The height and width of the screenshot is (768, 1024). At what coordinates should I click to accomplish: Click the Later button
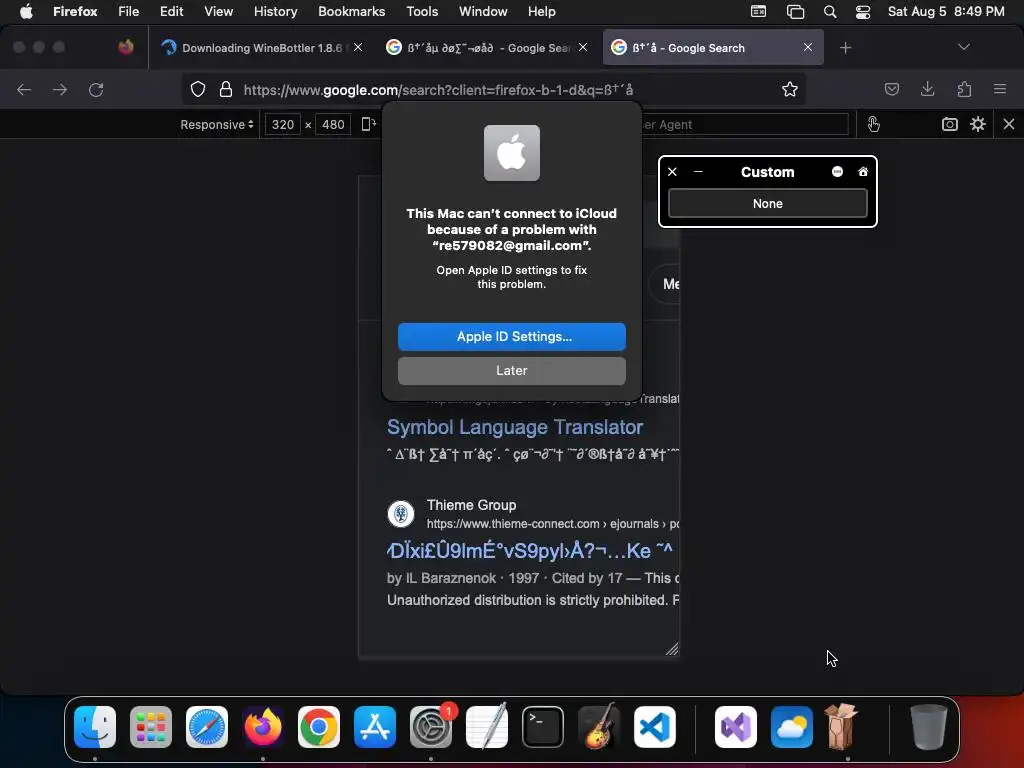[511, 370]
